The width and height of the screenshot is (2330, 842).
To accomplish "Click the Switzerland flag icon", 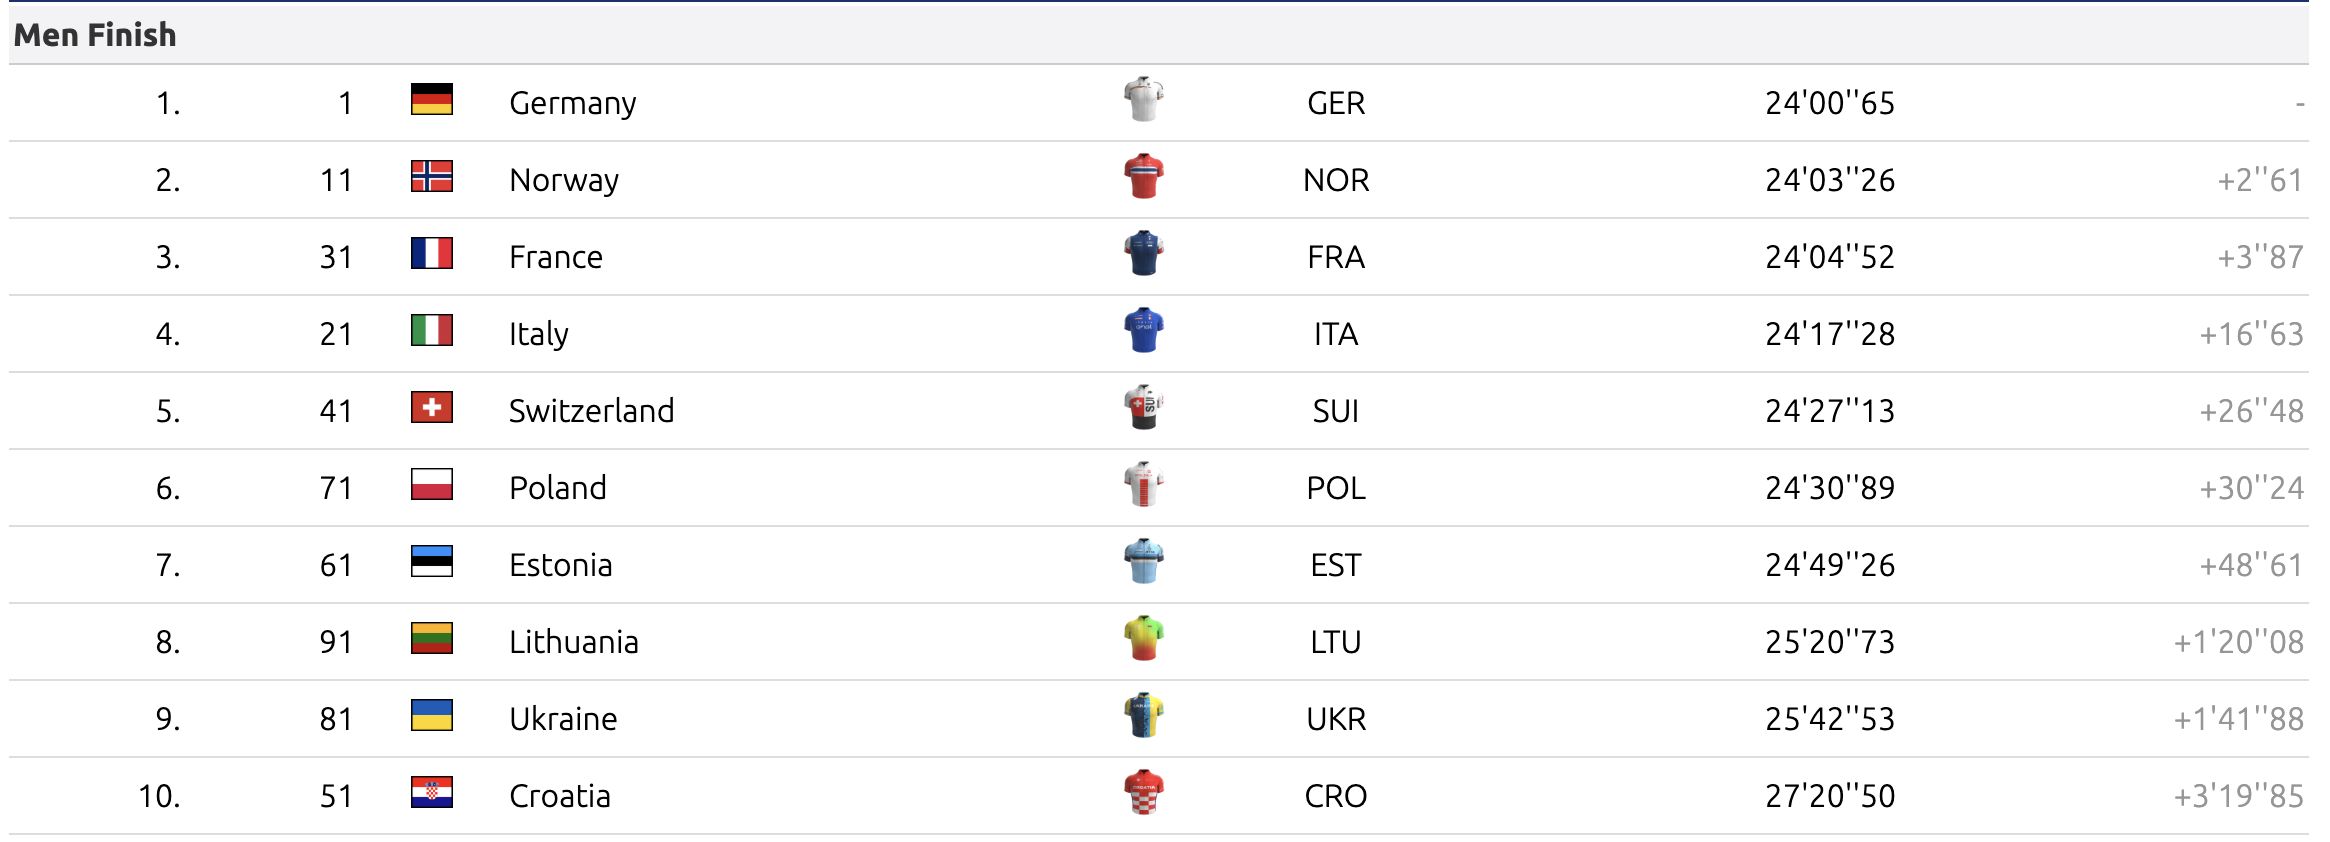I will pos(432,407).
